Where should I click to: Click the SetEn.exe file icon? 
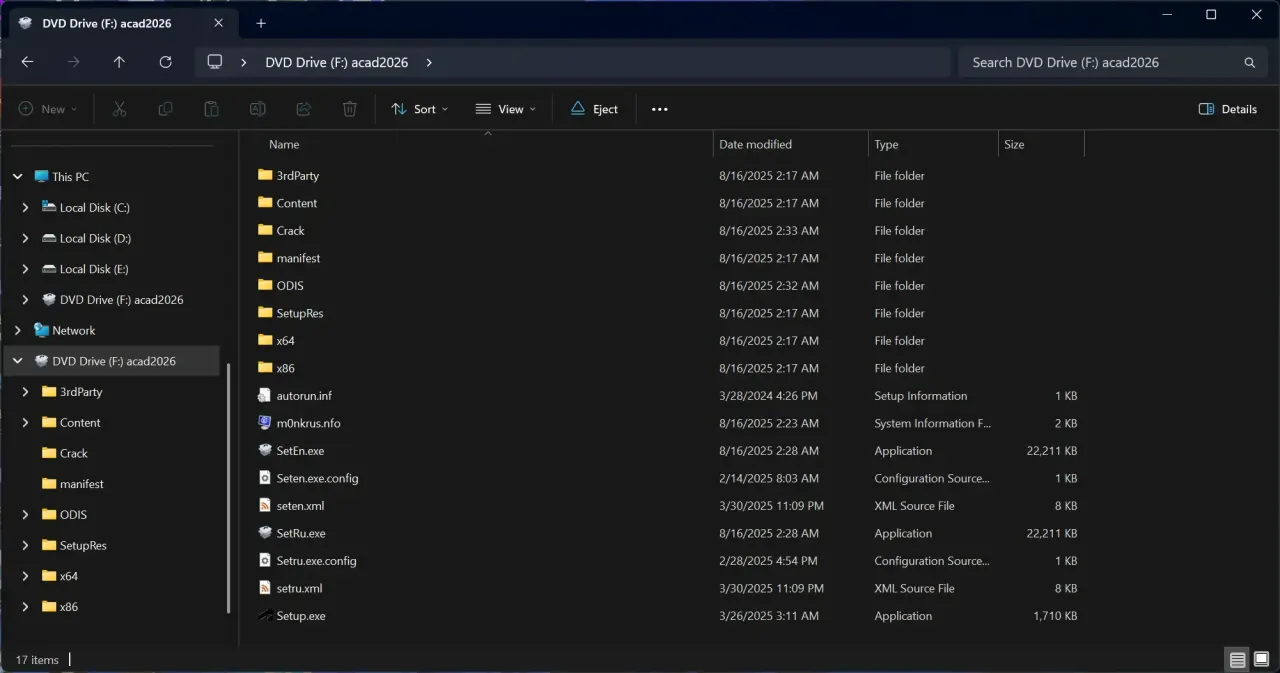click(265, 451)
